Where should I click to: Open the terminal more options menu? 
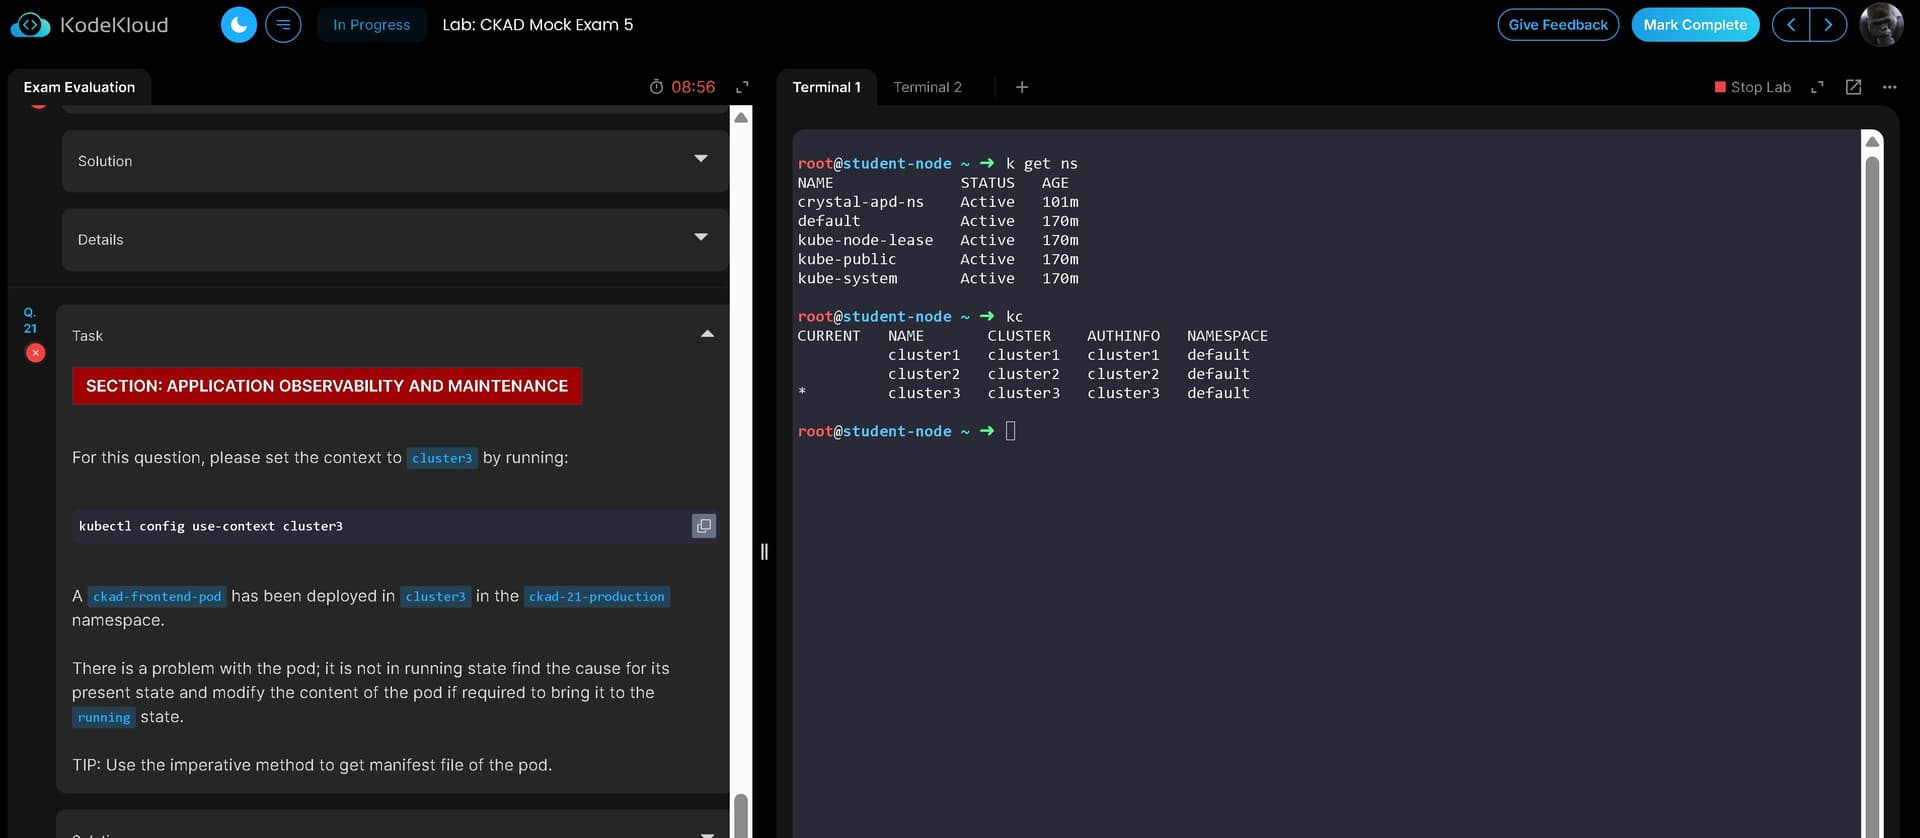coord(1889,87)
